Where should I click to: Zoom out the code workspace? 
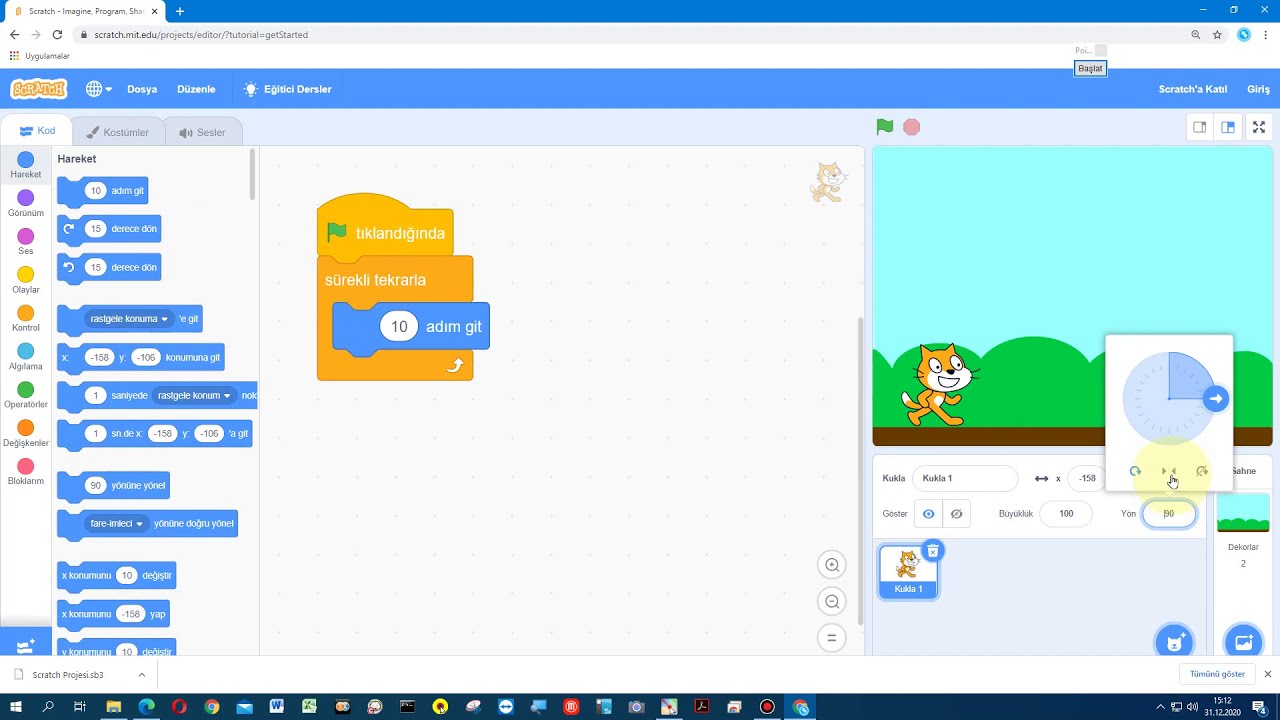831,601
